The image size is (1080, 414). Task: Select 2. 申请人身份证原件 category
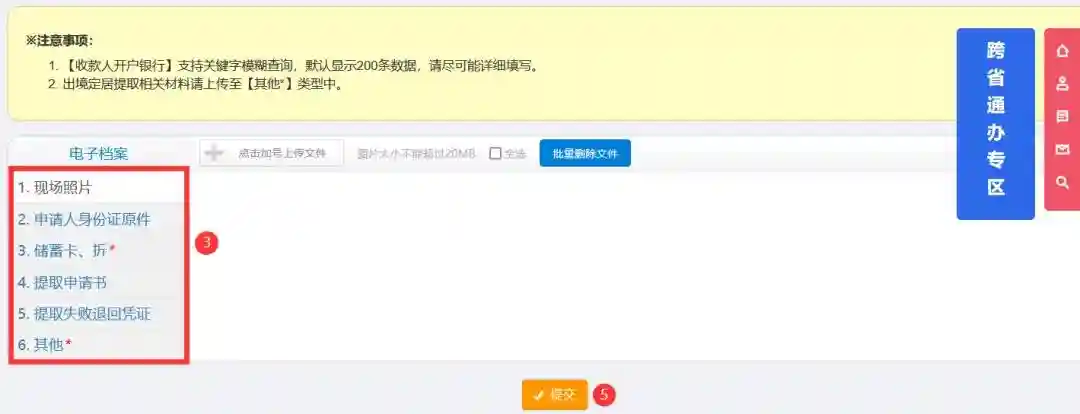[98, 220]
